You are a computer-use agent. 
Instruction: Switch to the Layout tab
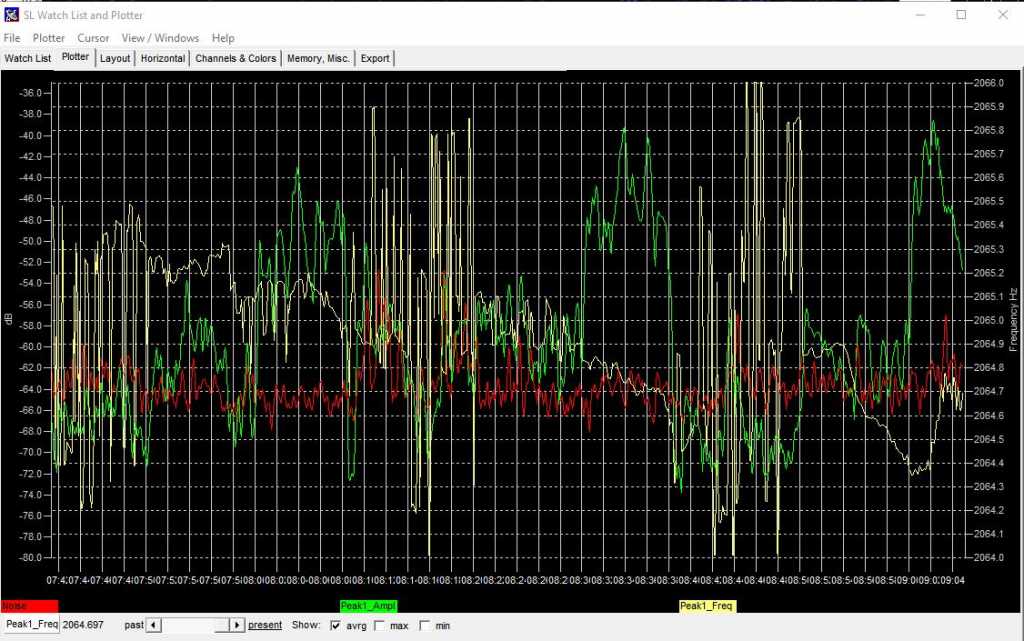[x=115, y=58]
